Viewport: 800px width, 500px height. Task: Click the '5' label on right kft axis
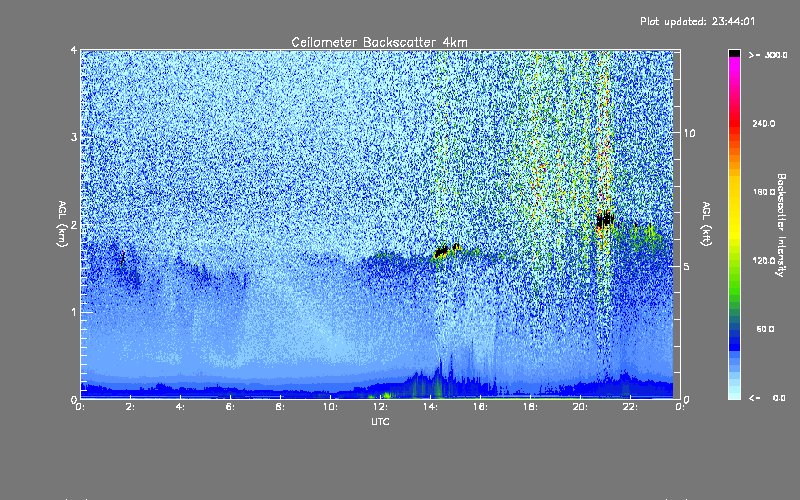point(687,266)
